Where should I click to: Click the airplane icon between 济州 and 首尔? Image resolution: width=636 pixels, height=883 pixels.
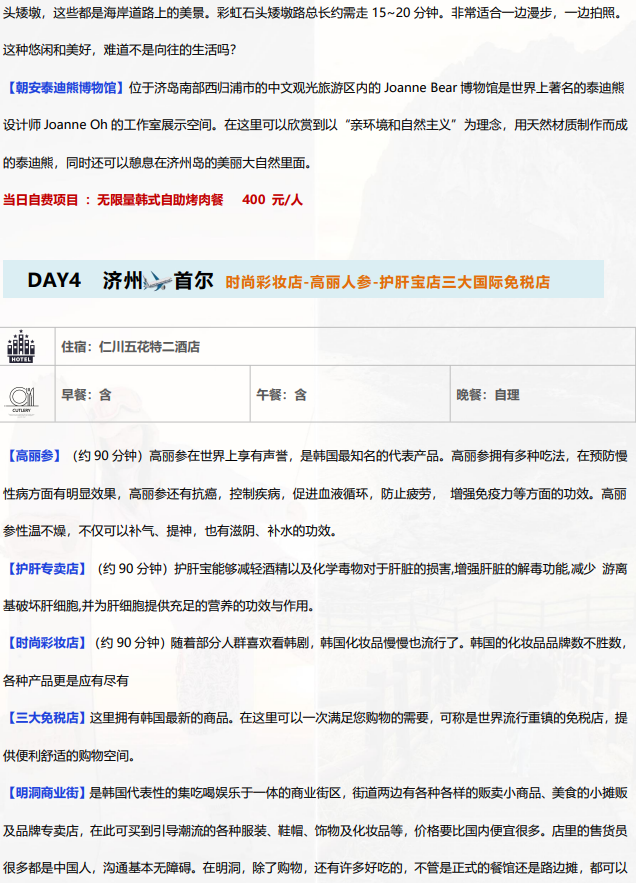point(158,281)
